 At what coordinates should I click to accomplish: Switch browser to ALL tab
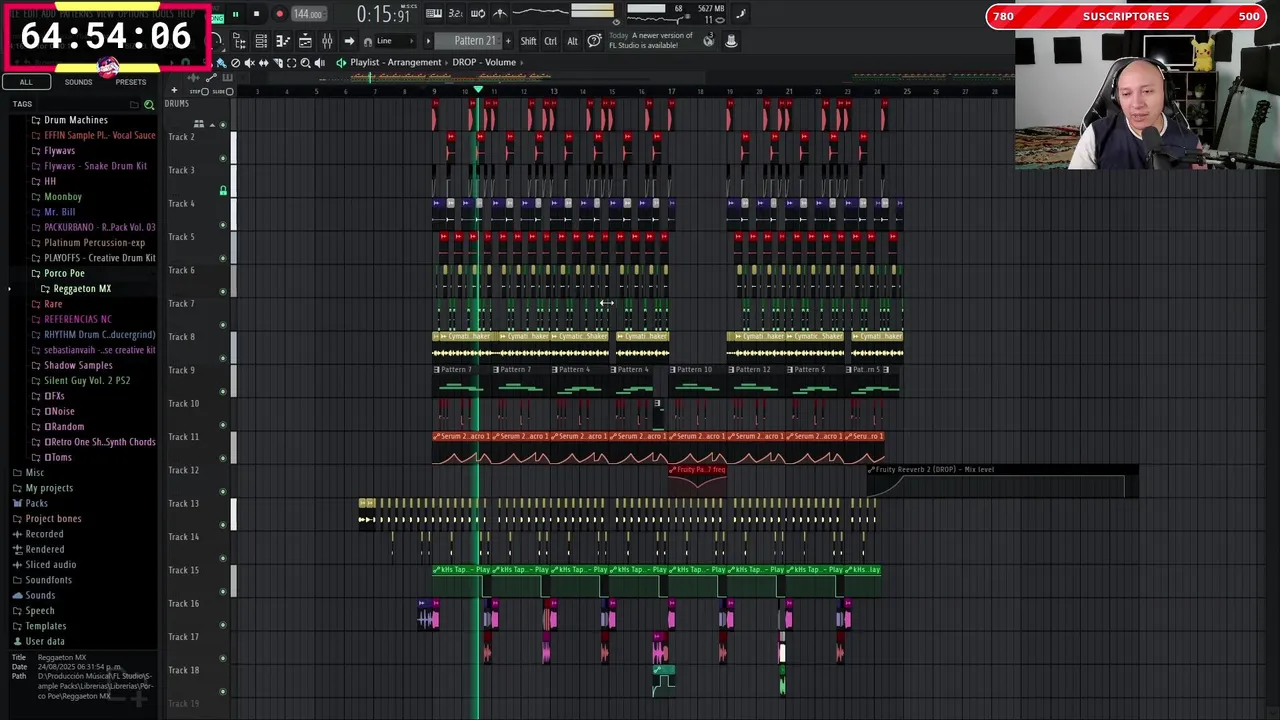click(x=26, y=82)
